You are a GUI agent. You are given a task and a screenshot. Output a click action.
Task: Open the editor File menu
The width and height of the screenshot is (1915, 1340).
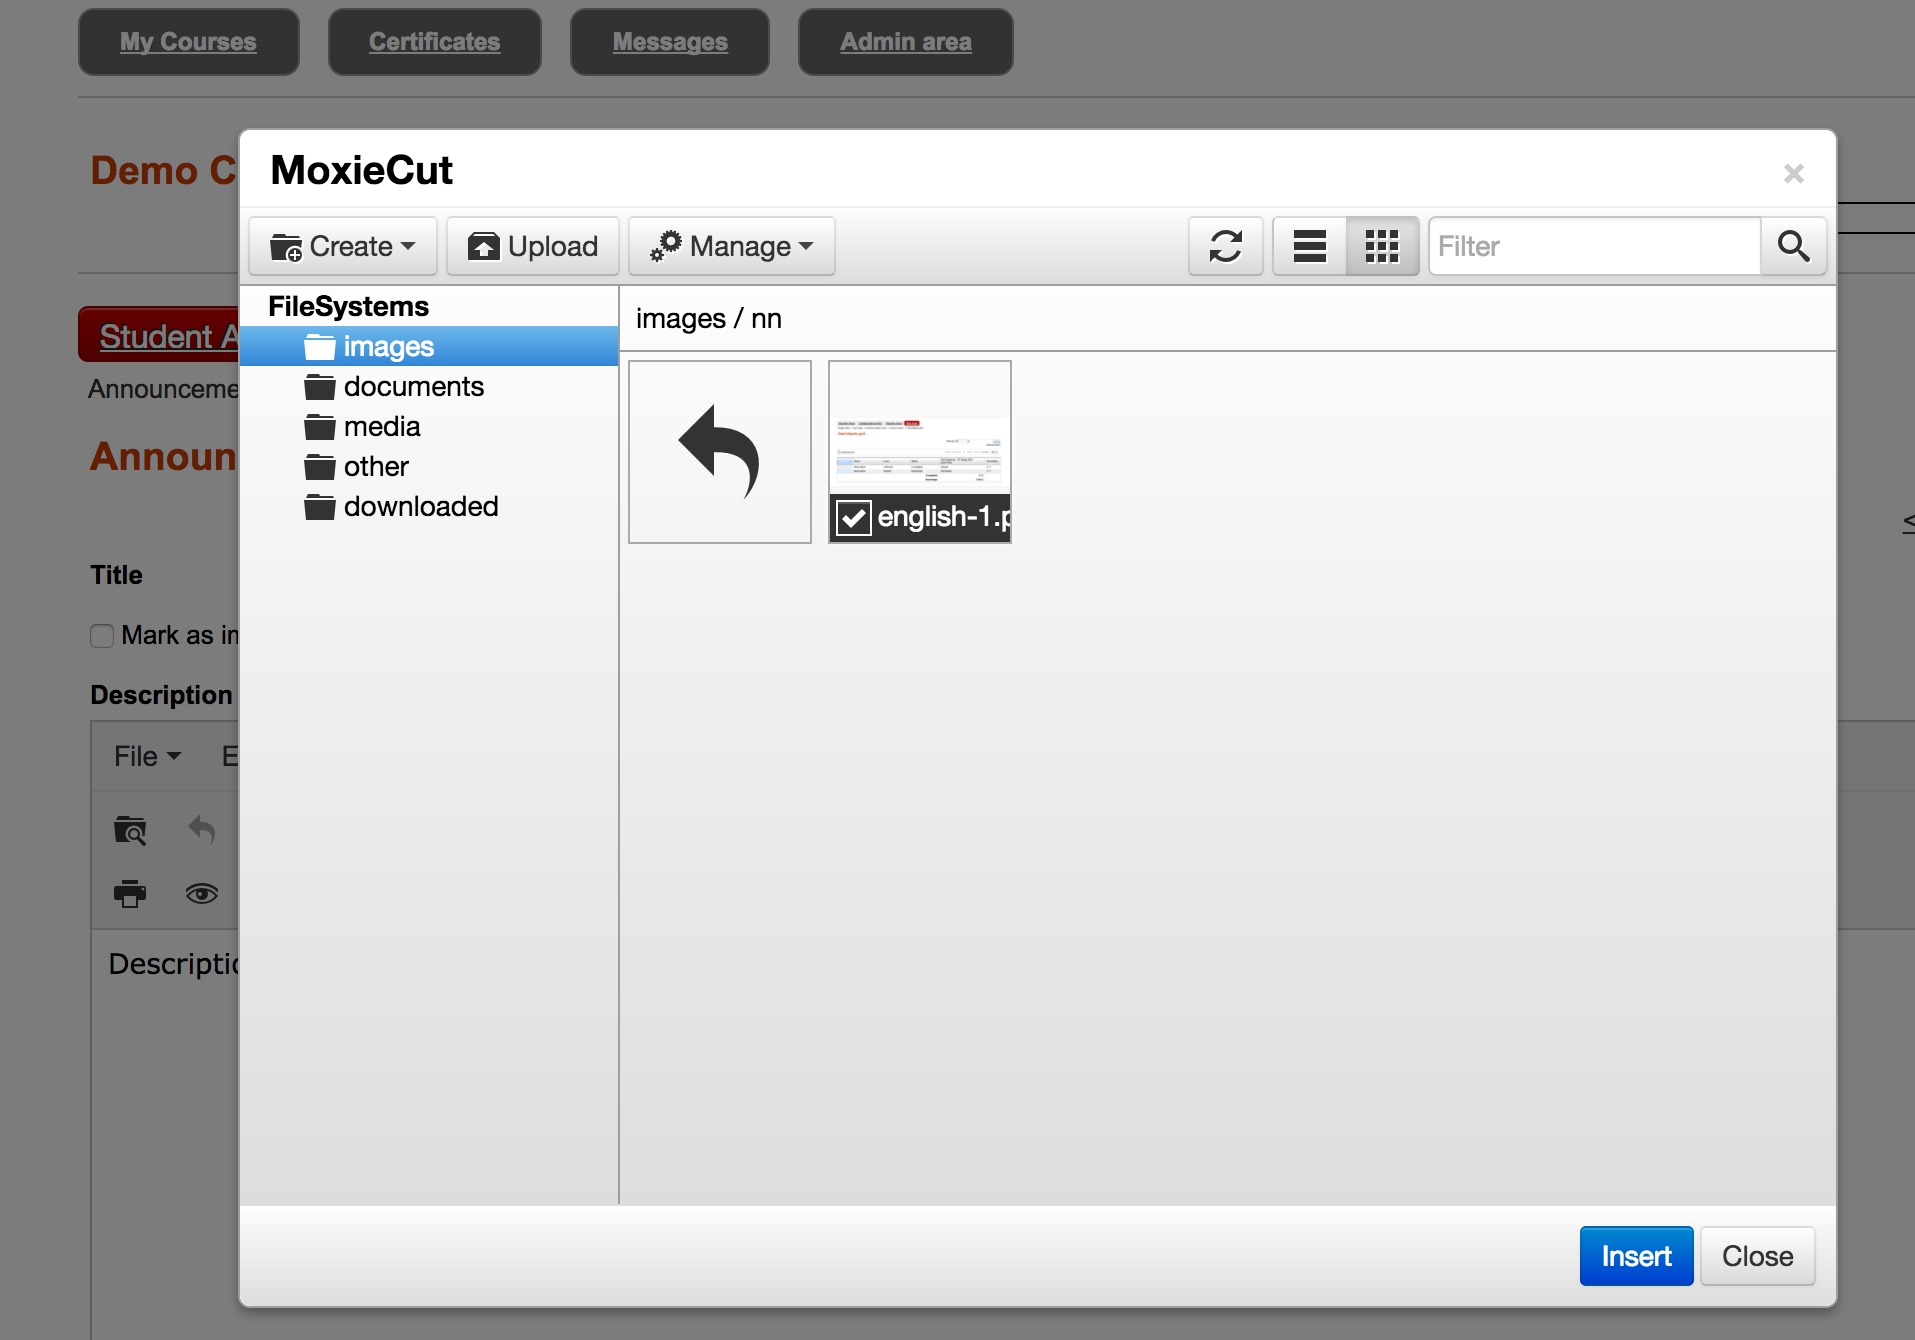coord(147,756)
